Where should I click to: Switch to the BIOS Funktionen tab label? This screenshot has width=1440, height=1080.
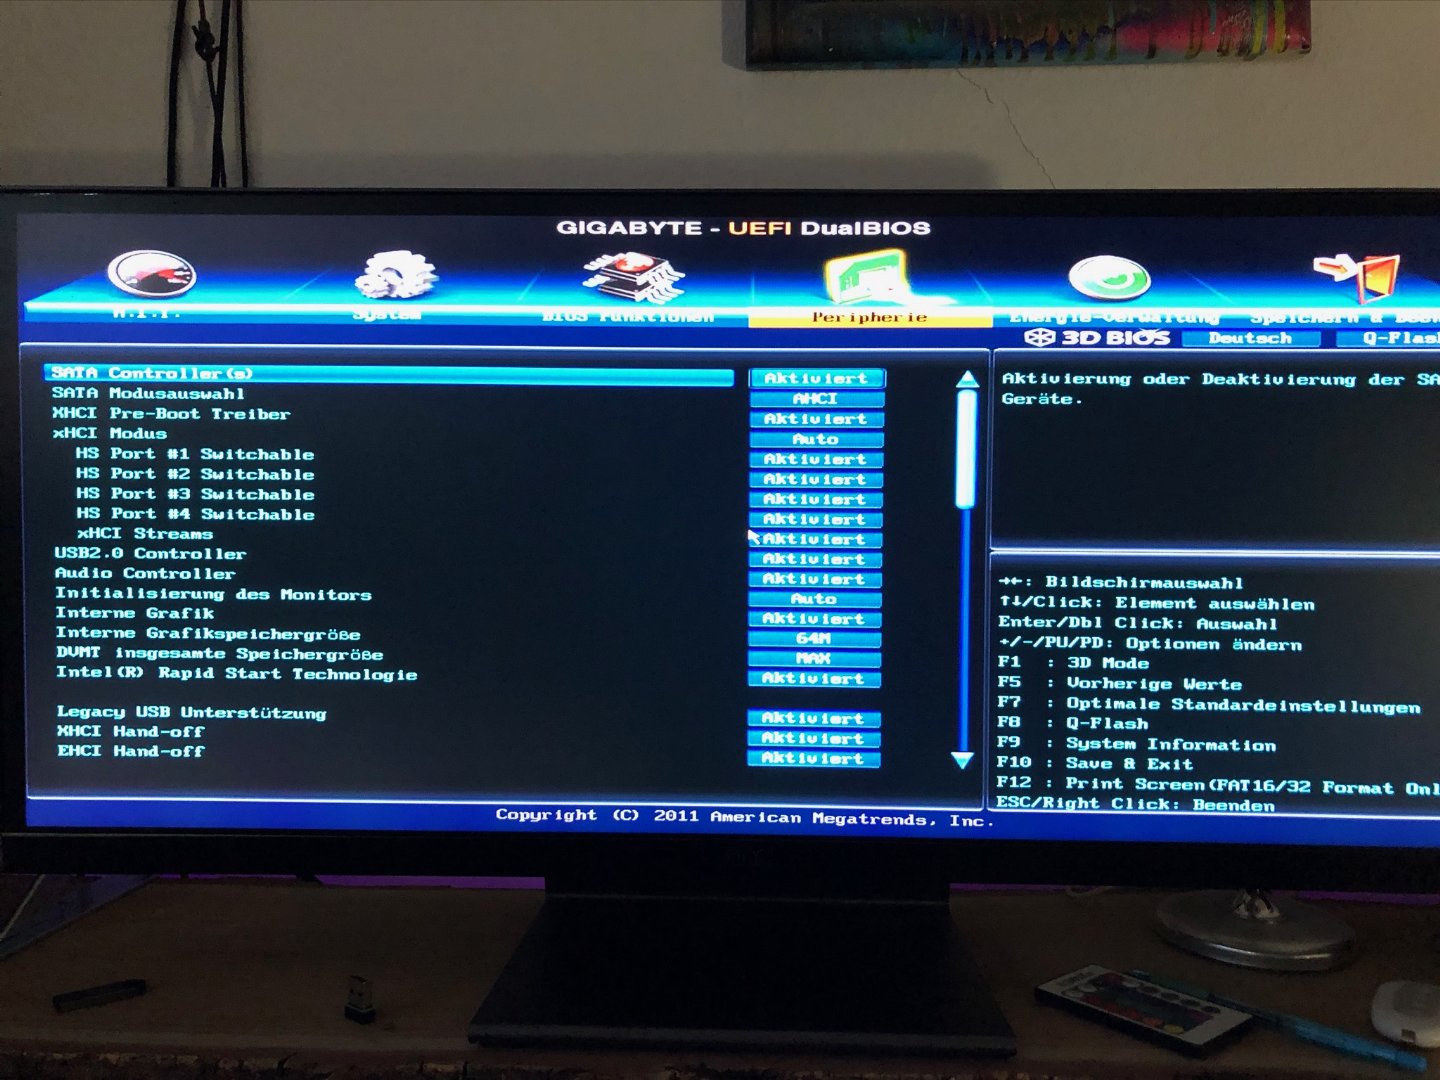(x=628, y=317)
